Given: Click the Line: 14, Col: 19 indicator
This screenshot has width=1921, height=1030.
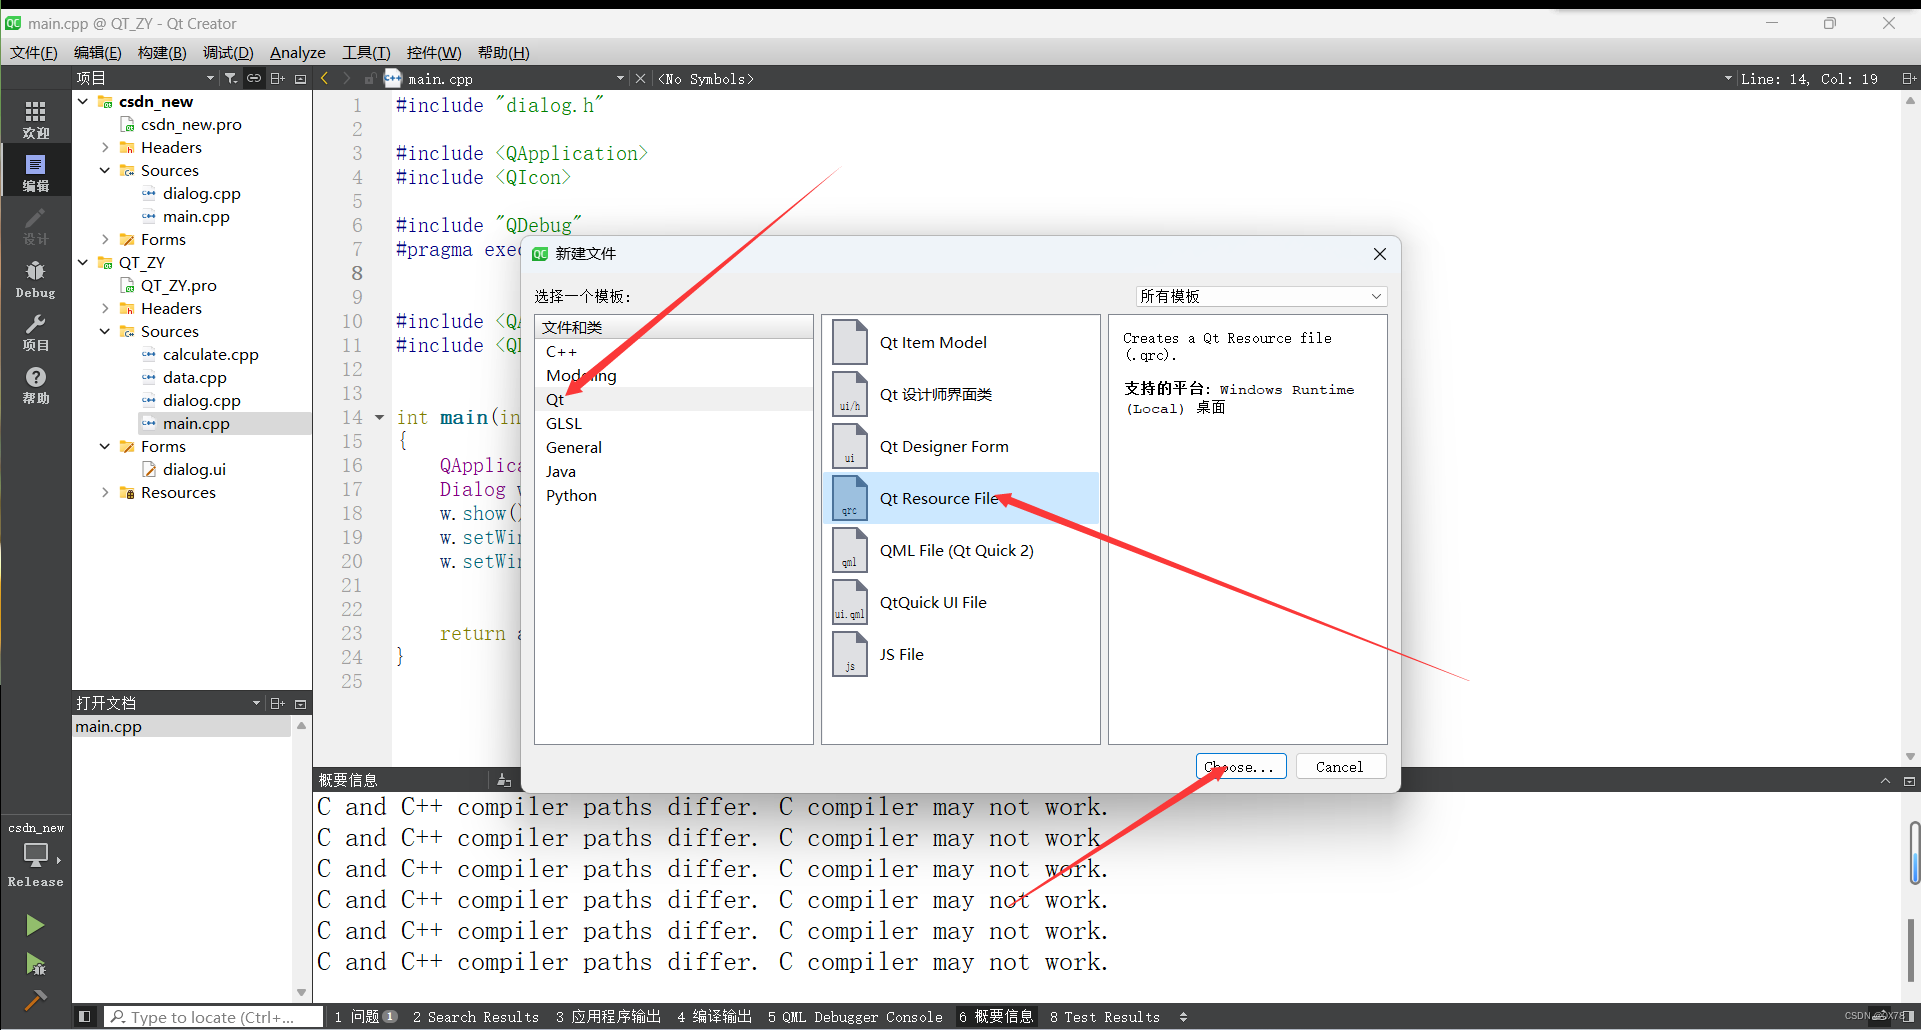Looking at the screenshot, I should [x=1809, y=78].
